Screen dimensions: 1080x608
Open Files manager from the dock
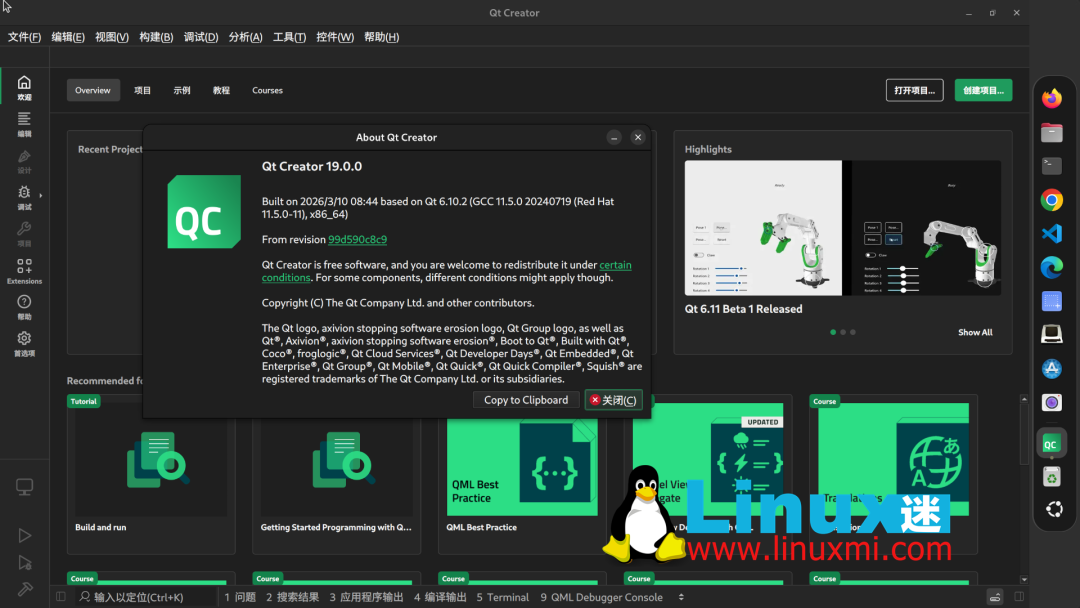[1052, 132]
